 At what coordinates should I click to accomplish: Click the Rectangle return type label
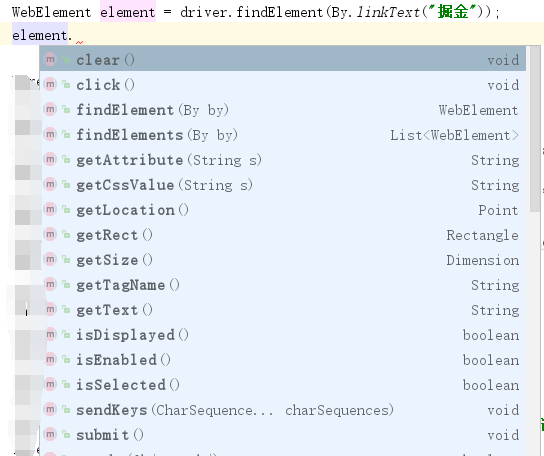pos(482,235)
